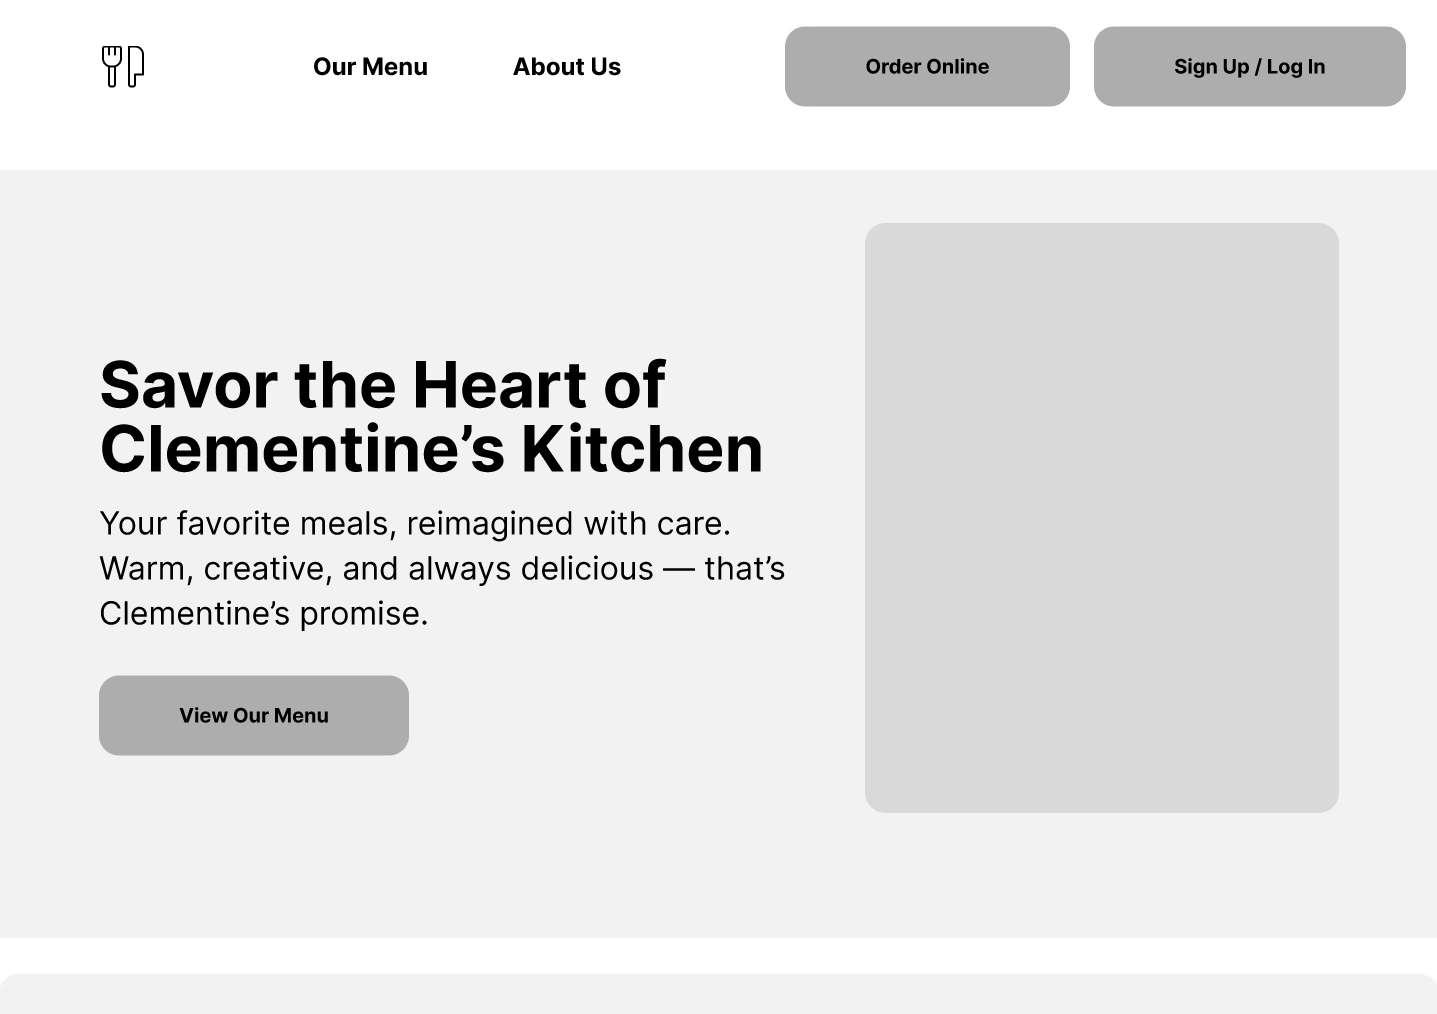Go to the About Us page

coord(567,67)
